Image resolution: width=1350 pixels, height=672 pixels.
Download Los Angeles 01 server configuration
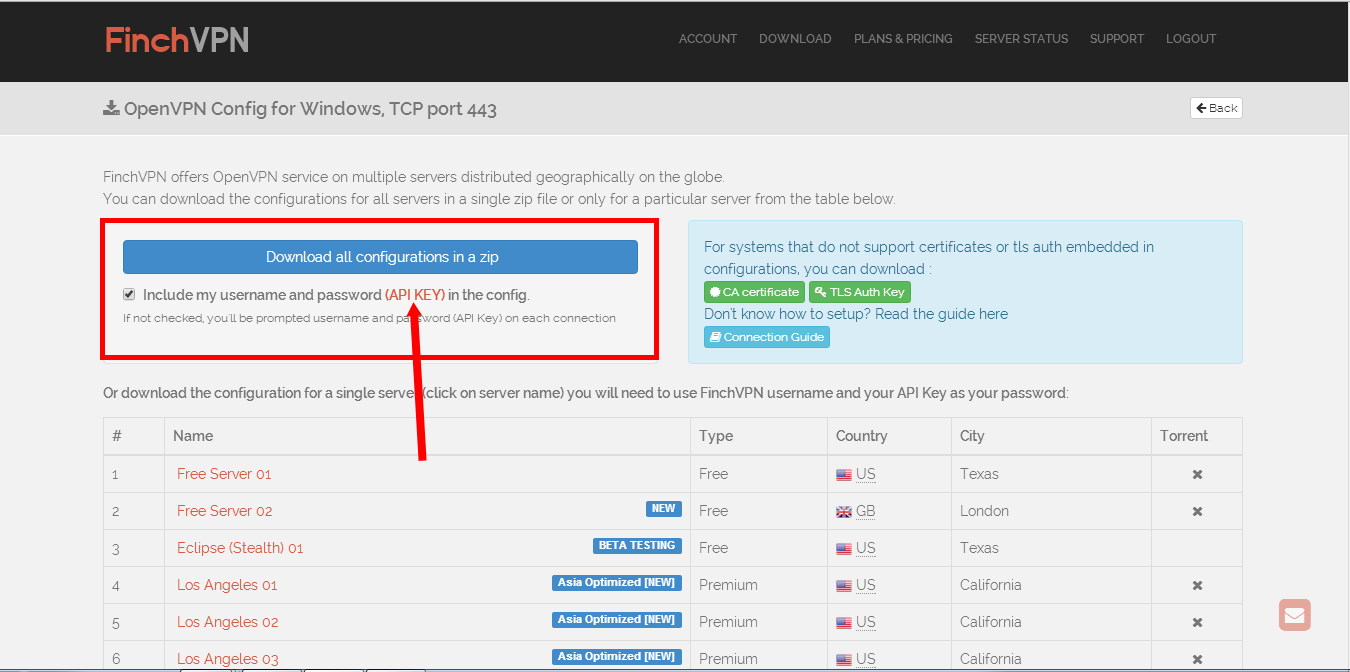pyautogui.click(x=227, y=585)
